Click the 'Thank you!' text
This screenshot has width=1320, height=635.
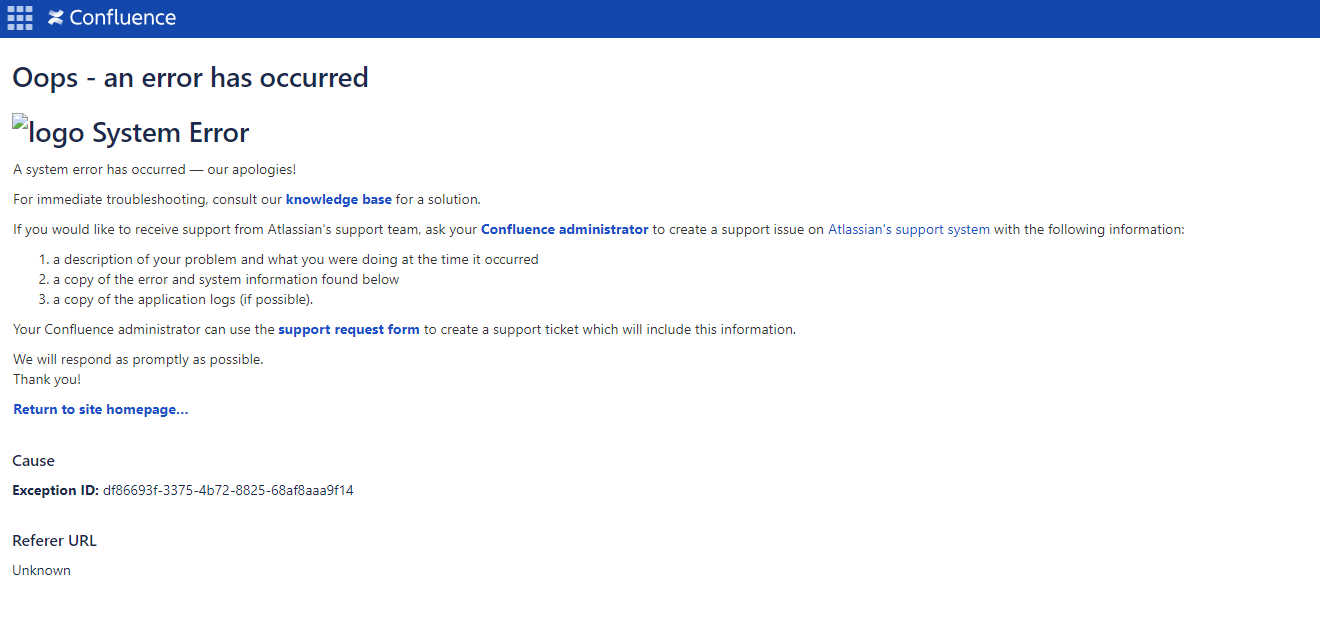point(47,379)
